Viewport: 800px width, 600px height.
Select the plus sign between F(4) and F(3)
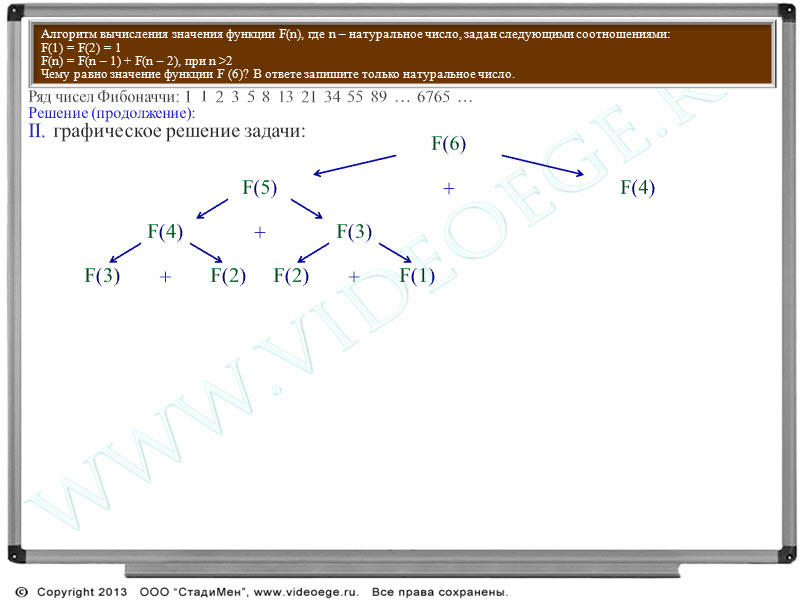[260, 233]
